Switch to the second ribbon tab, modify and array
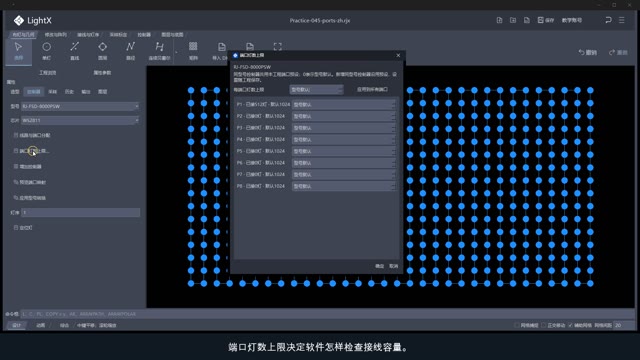 [x=56, y=35]
